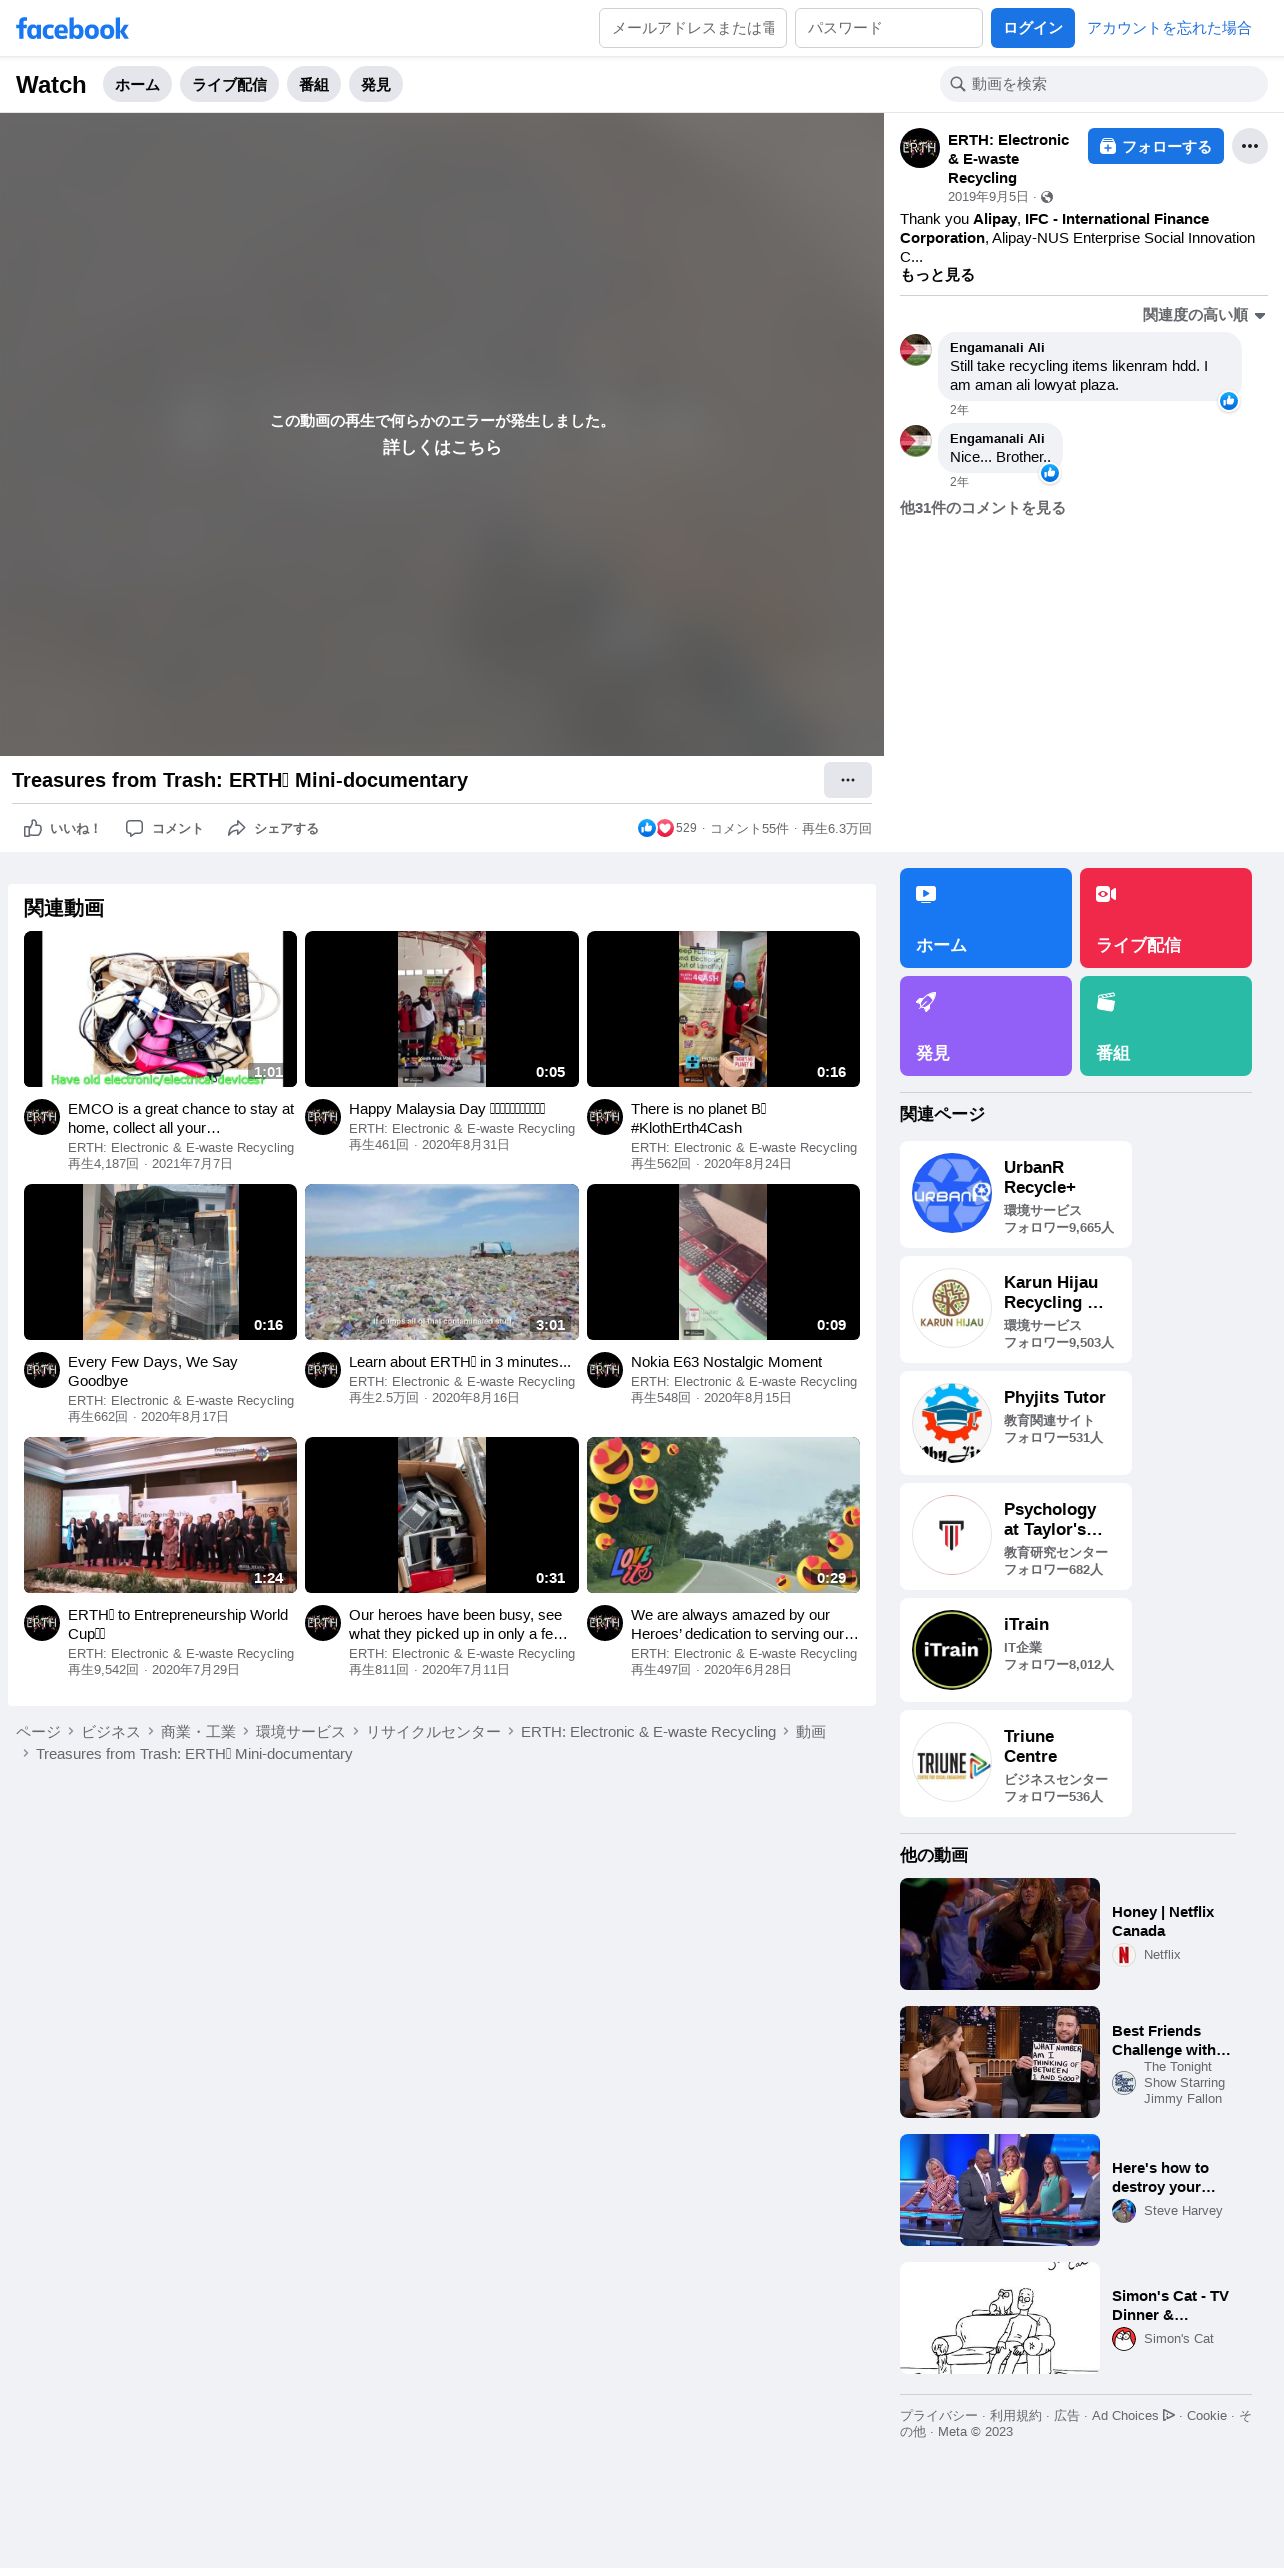The image size is (1284, 2568).
Task: Click the Steve Harvey channel icon
Action: click(x=1124, y=2211)
